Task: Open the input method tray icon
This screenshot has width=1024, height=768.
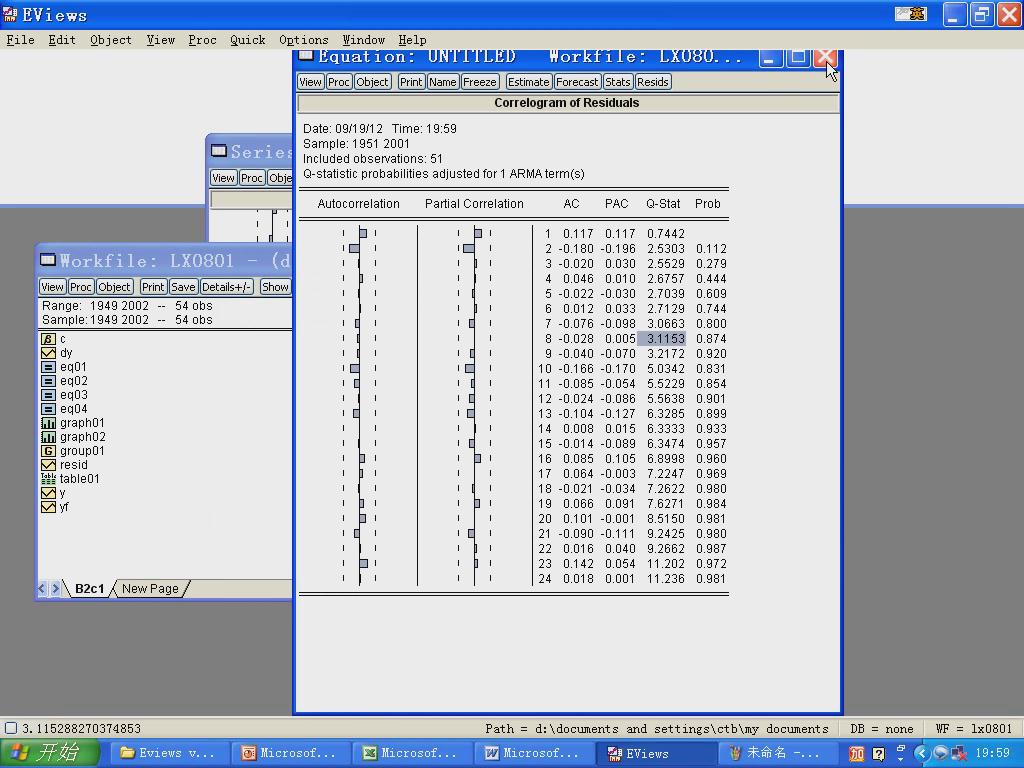Action: pyautogui.click(x=857, y=754)
